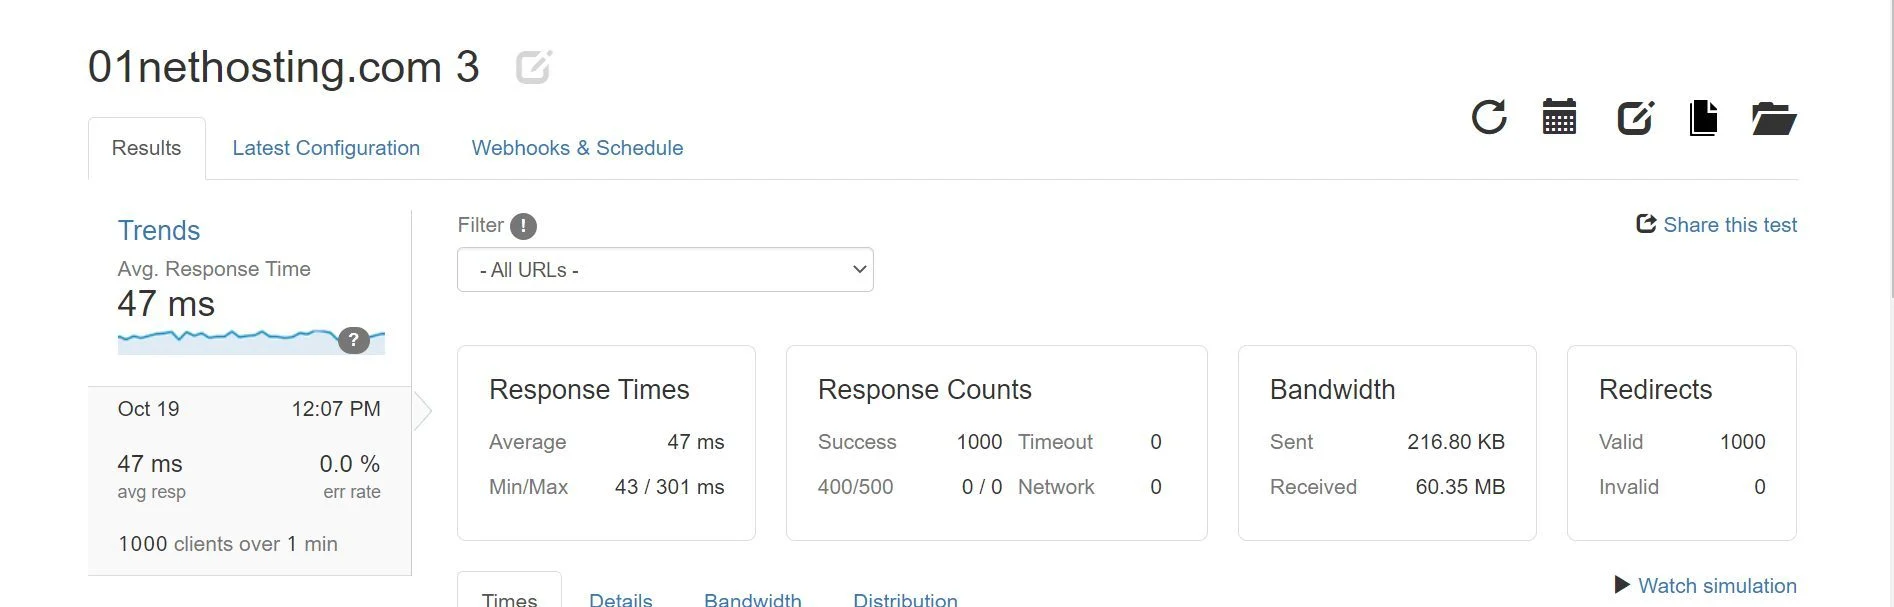This screenshot has width=1894, height=607.
Task: Open the schedule calendar icon
Action: coord(1559,117)
